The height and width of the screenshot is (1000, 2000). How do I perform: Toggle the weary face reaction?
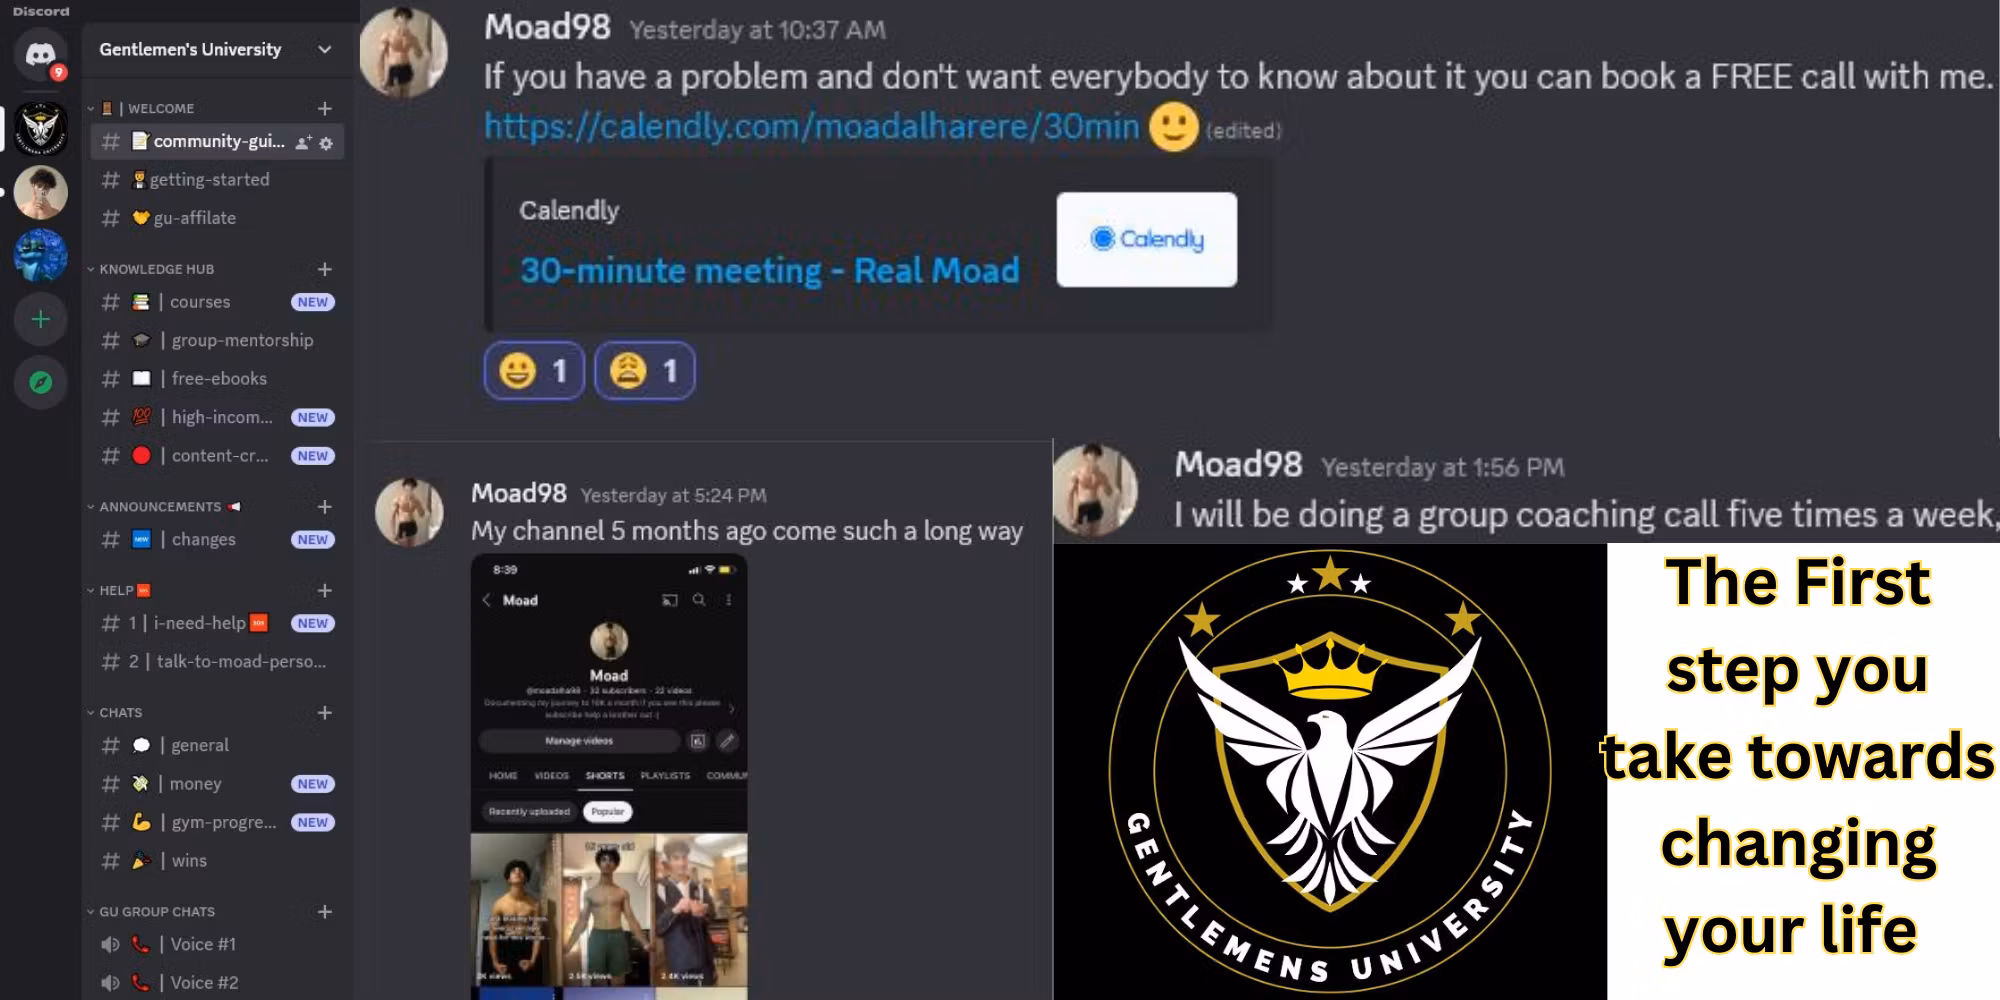point(645,371)
